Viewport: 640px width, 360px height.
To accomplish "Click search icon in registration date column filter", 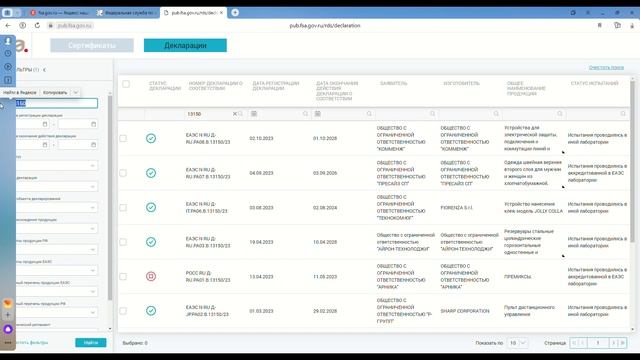I will (305, 114).
